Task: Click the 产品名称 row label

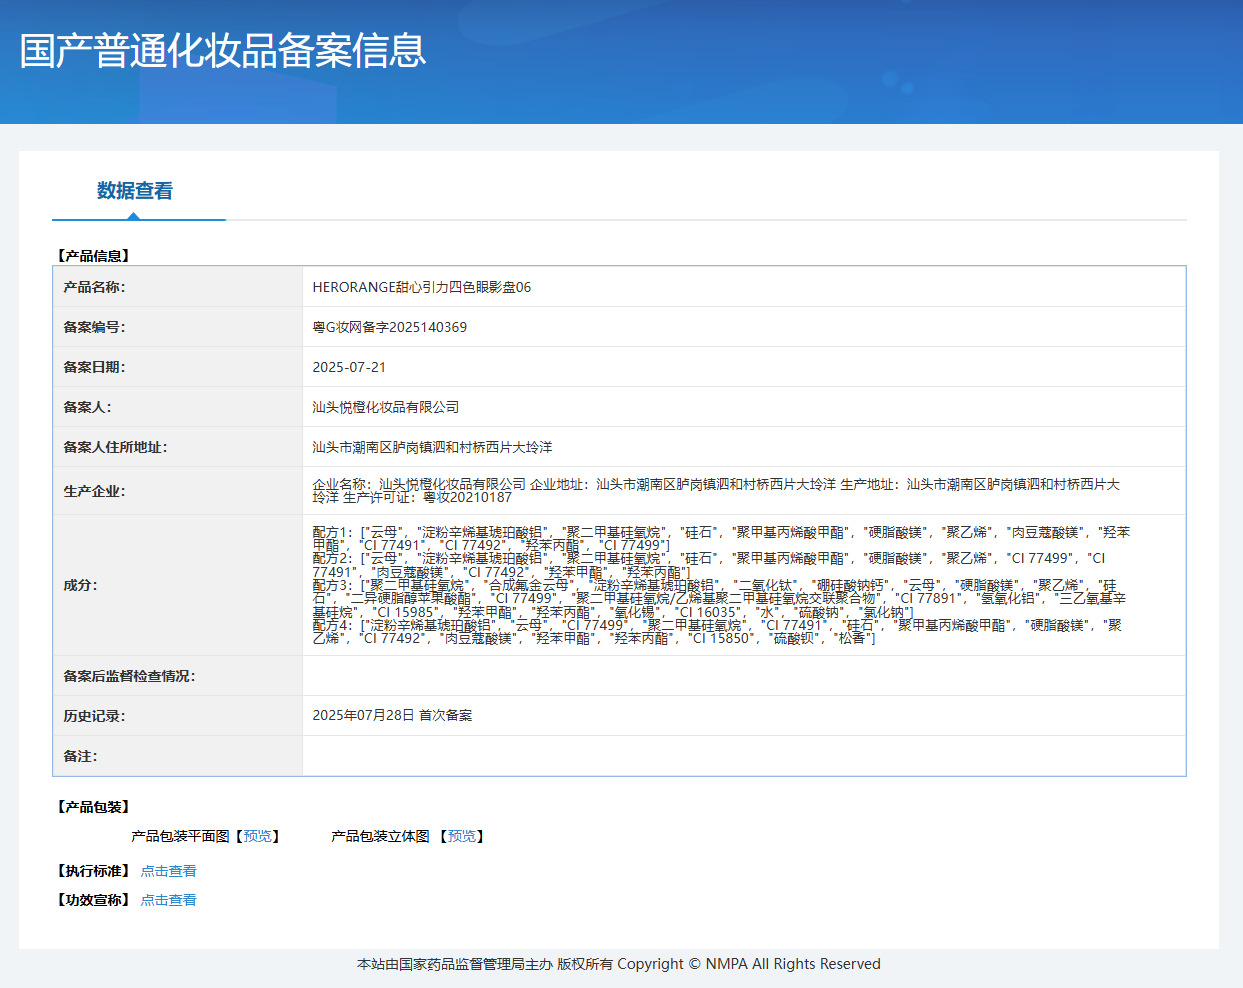Action: pyautogui.click(x=94, y=287)
